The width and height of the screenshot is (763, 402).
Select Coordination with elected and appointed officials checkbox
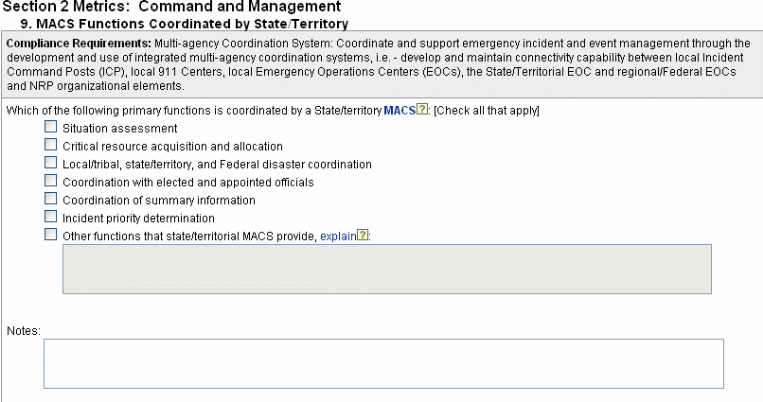click(50, 182)
